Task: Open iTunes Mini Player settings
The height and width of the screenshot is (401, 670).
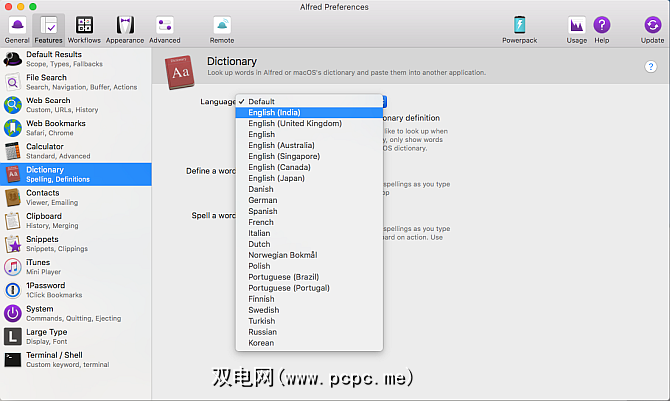Action: pos(76,267)
